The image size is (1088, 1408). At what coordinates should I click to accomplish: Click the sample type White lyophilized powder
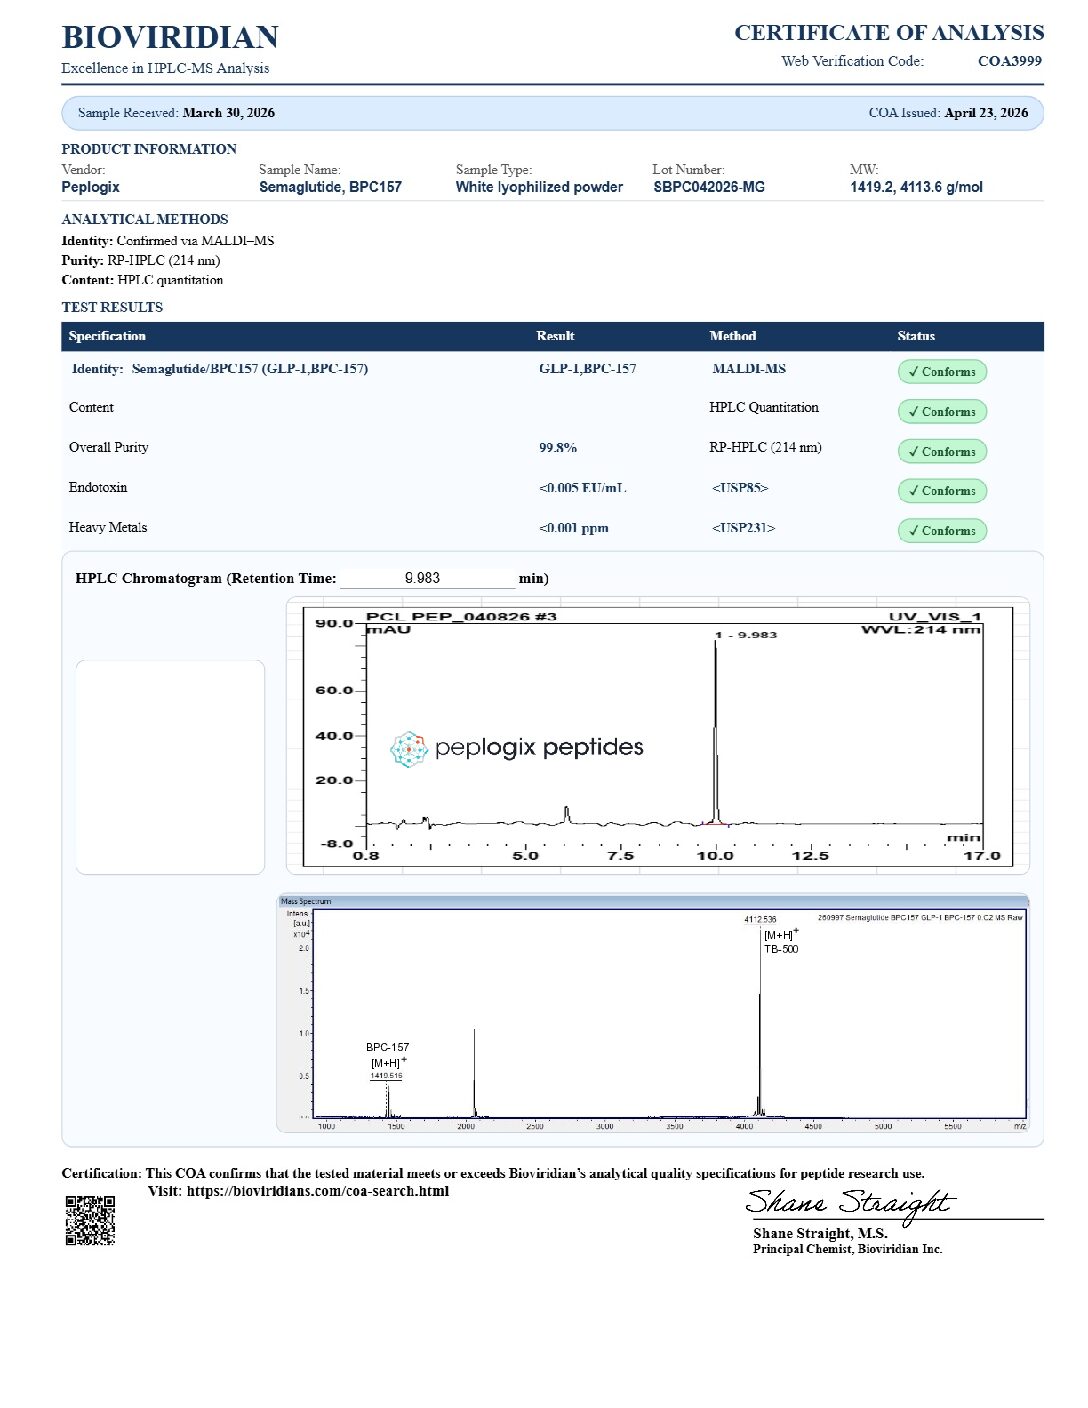click(539, 187)
